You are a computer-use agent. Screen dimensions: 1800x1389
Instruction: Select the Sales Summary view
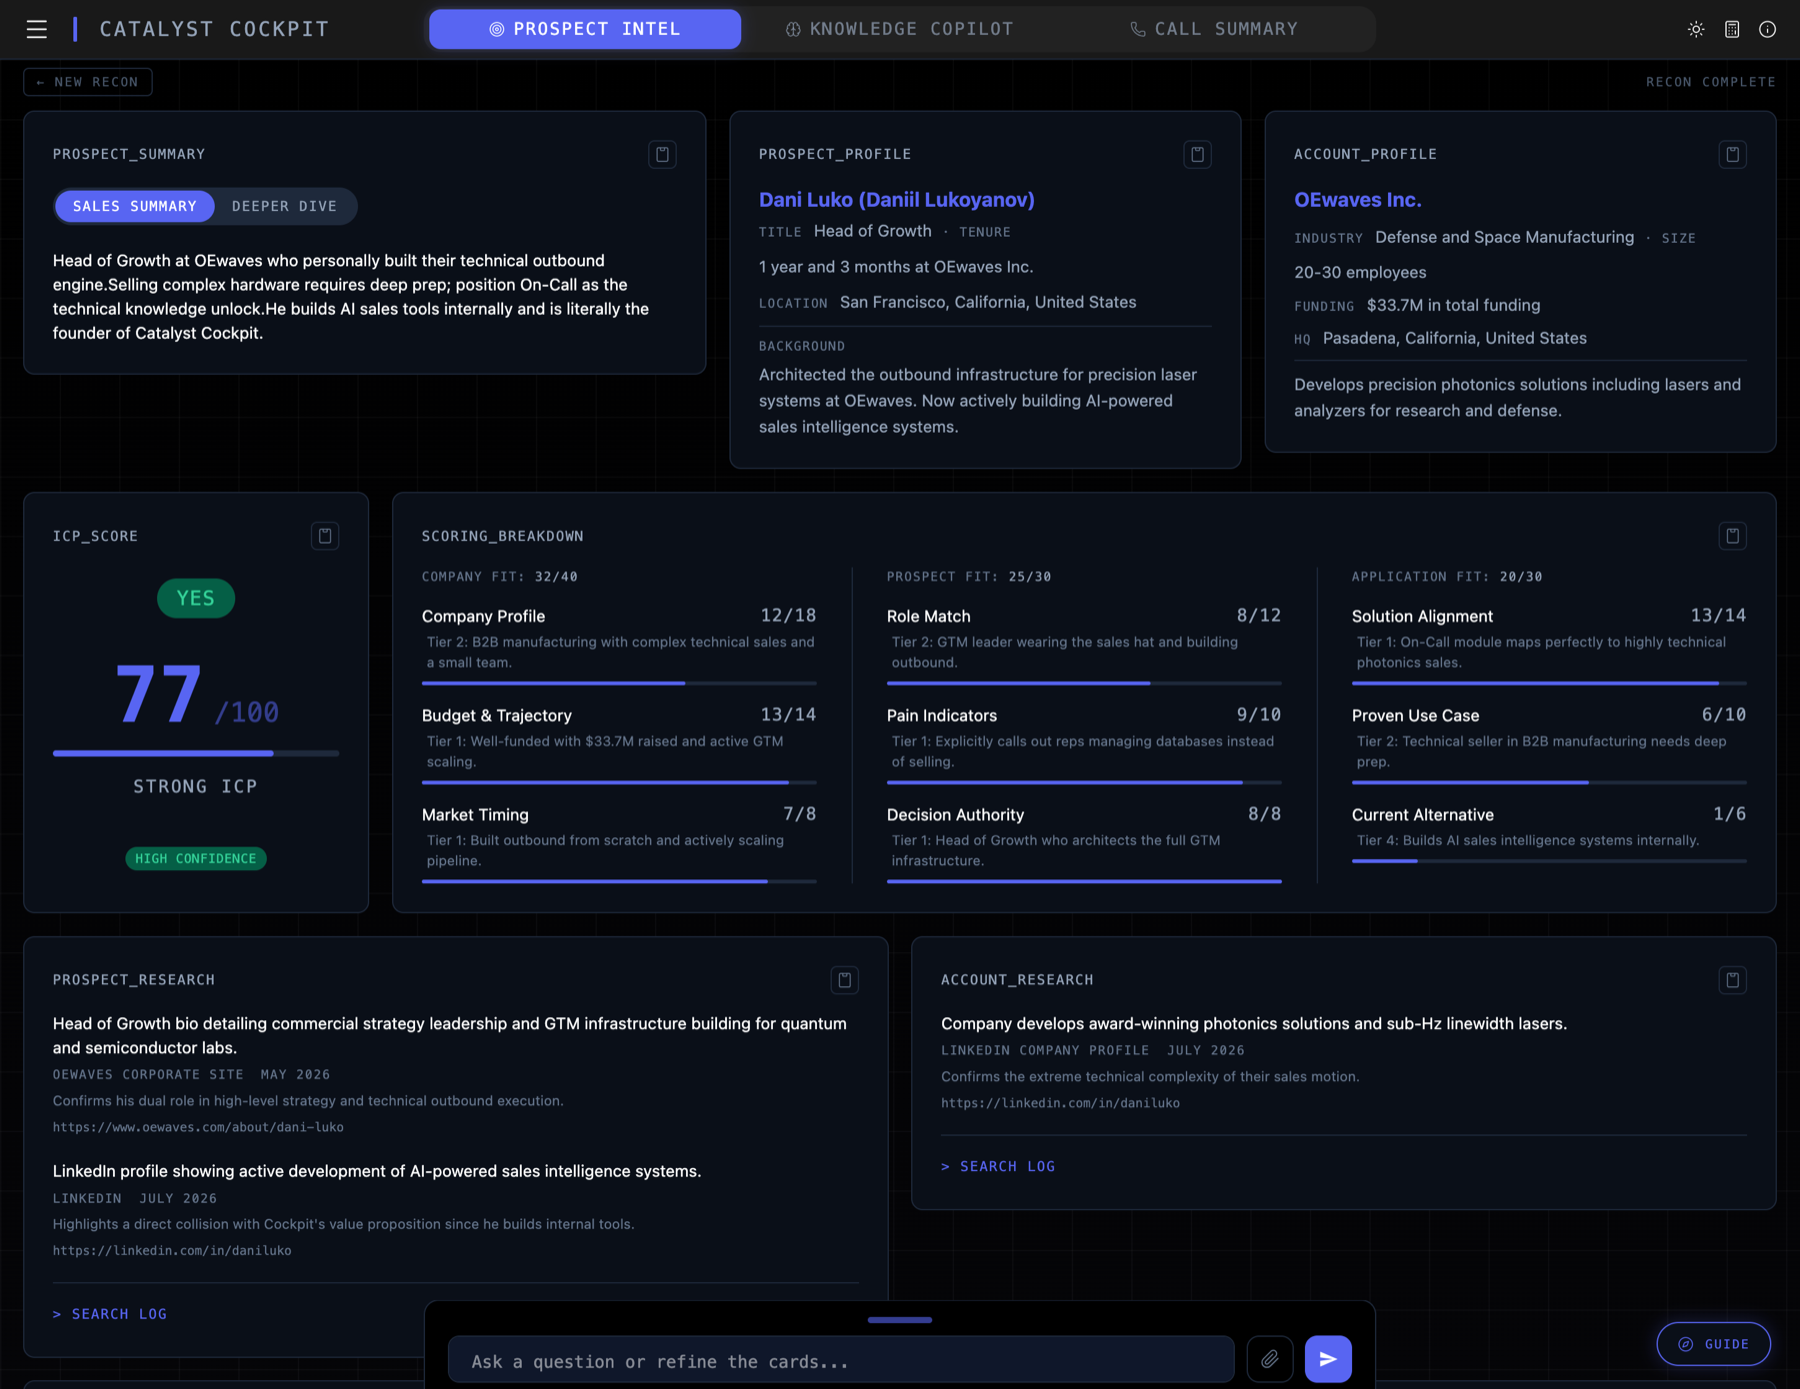tap(135, 206)
